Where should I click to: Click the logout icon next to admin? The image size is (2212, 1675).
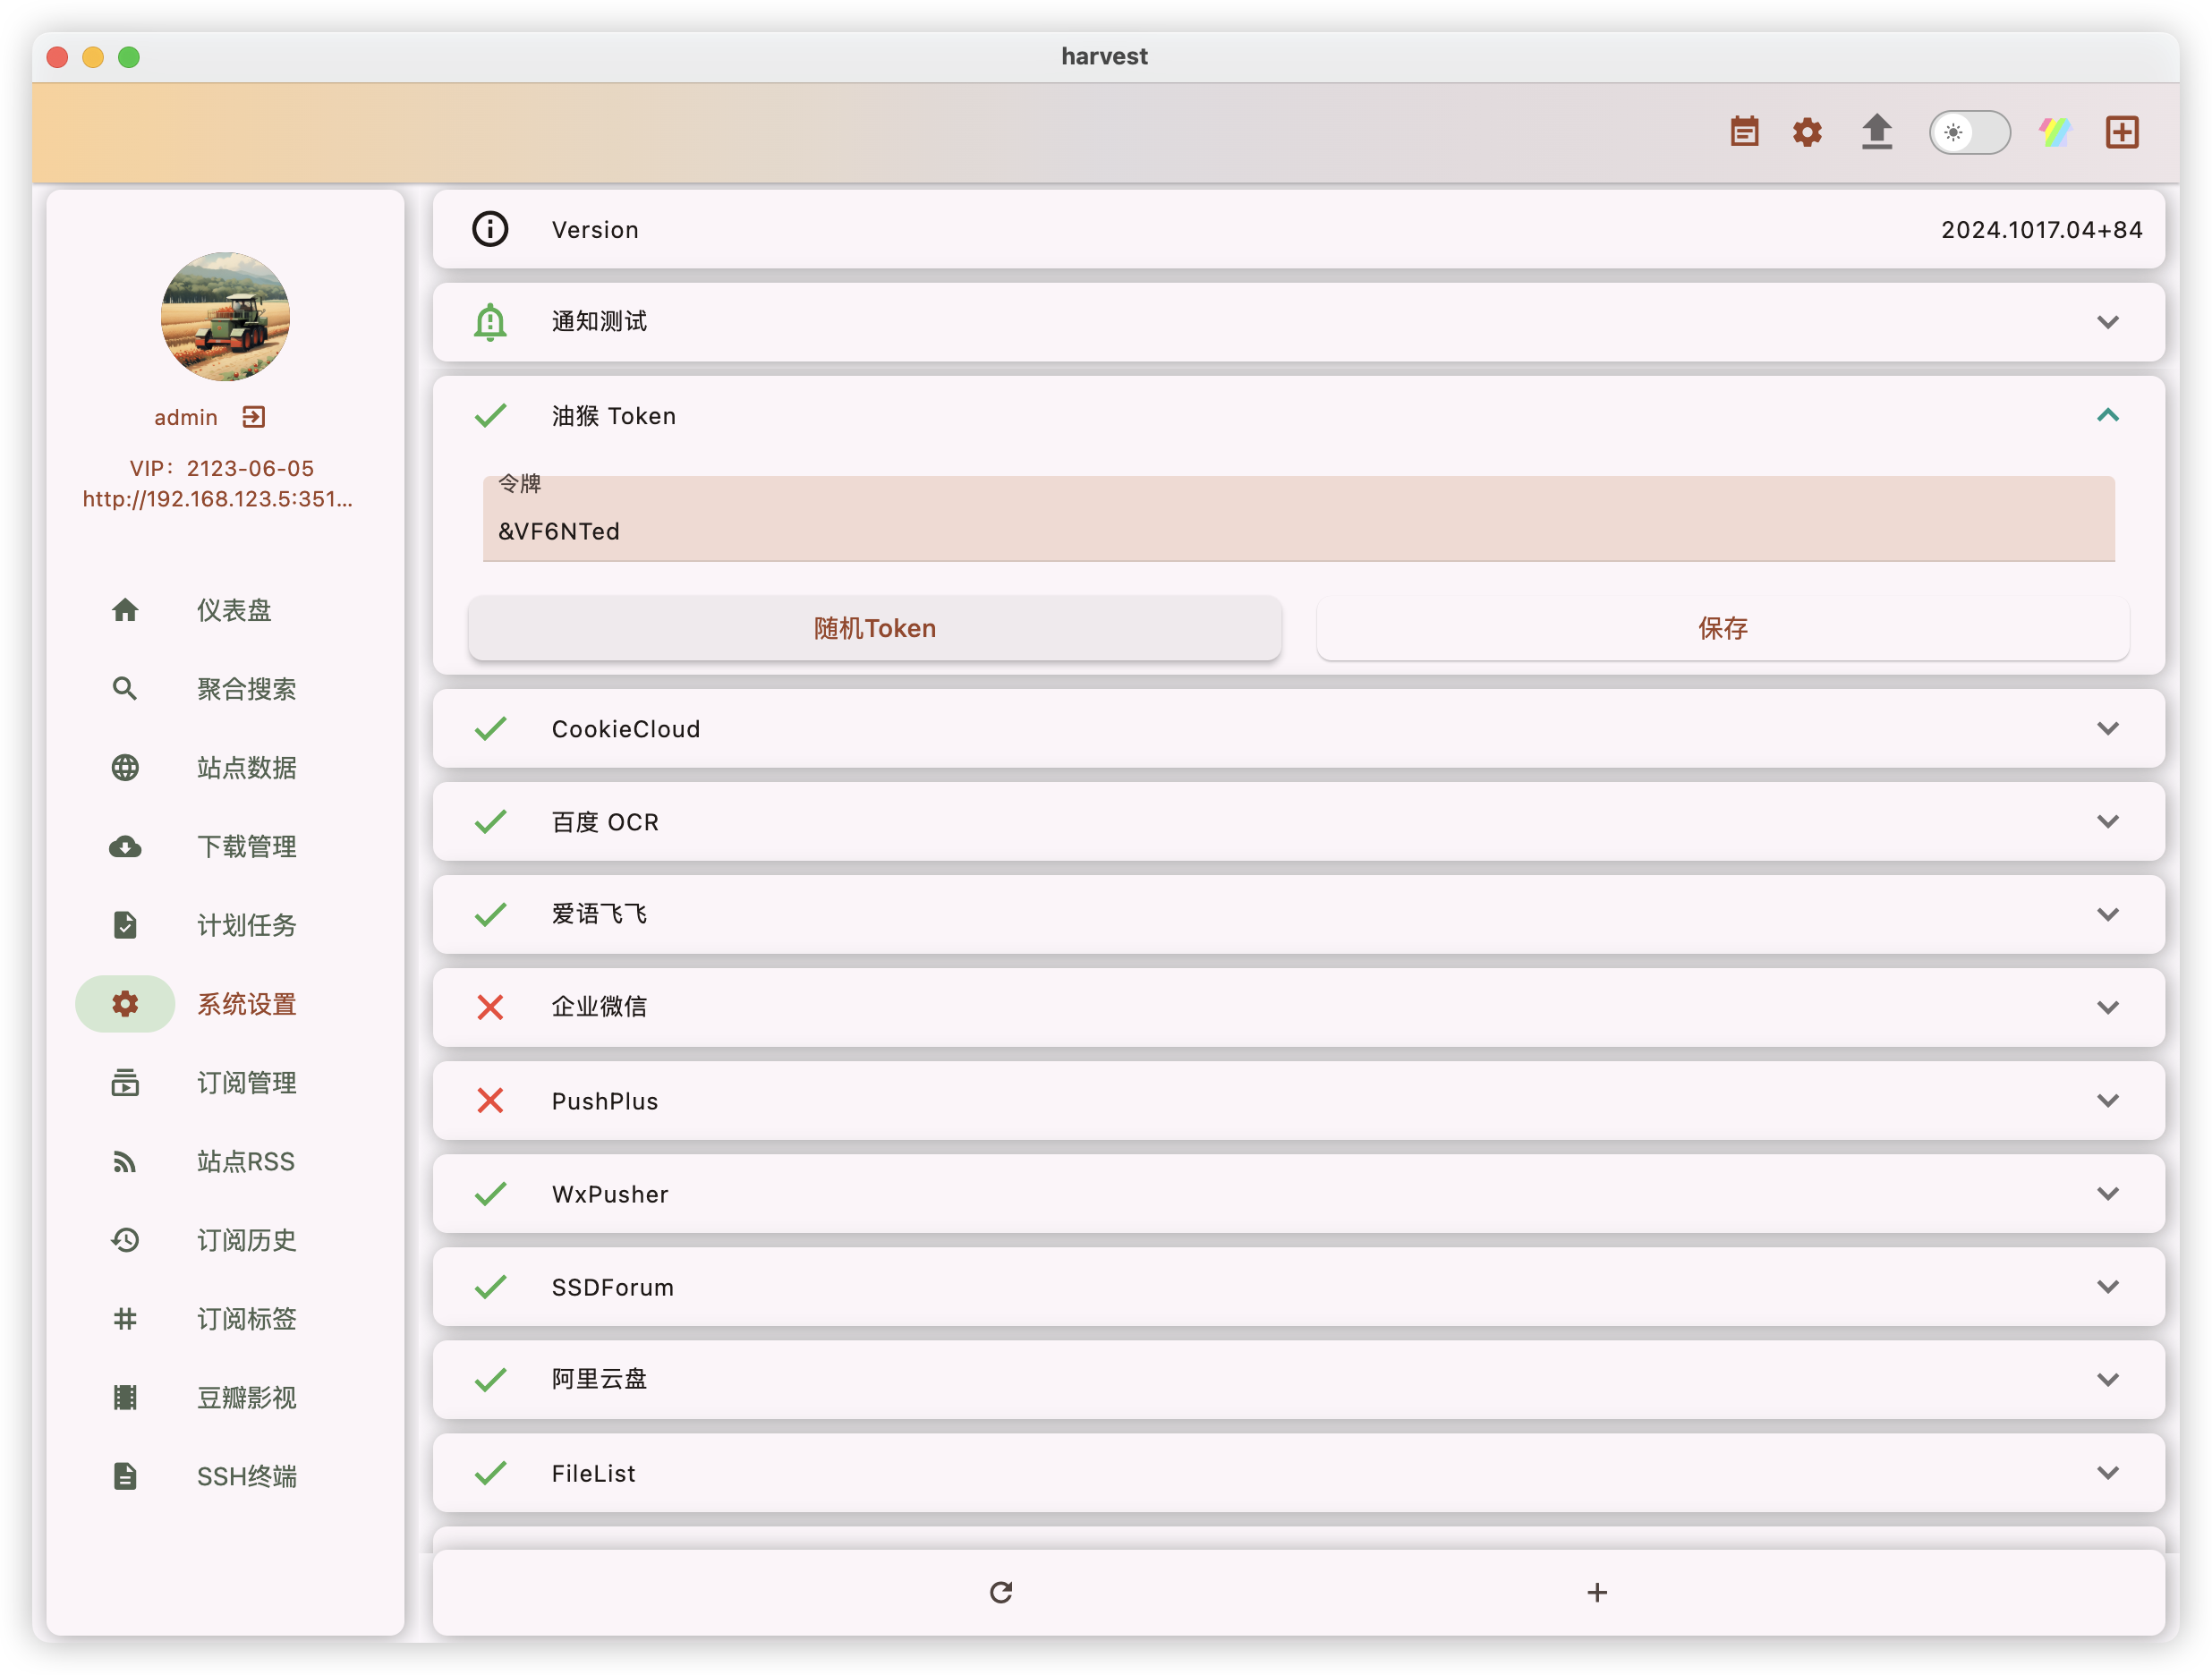tap(254, 417)
